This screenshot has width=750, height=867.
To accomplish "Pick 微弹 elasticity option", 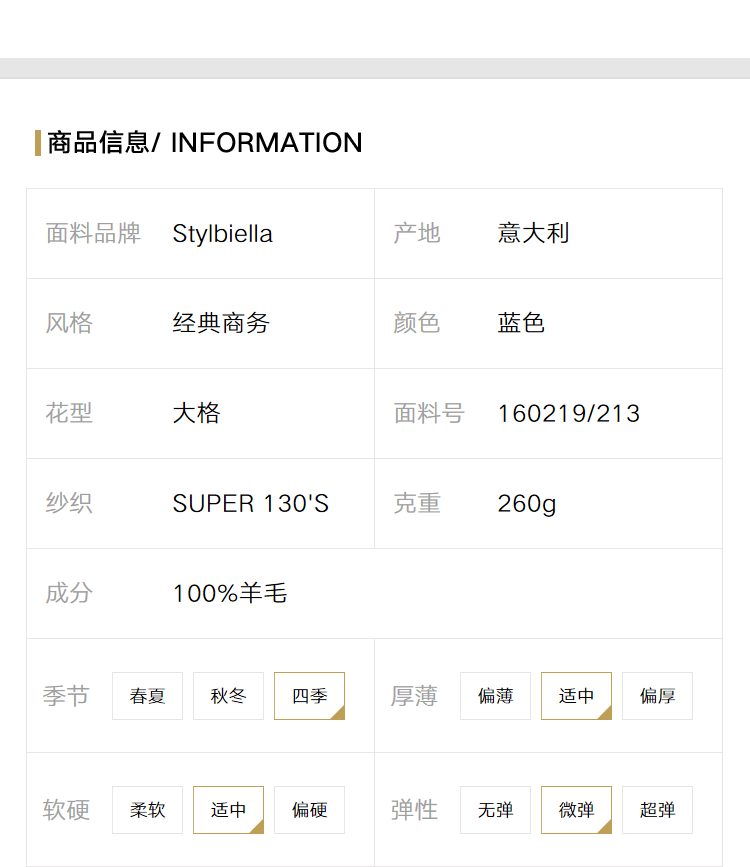I will tap(576, 809).
